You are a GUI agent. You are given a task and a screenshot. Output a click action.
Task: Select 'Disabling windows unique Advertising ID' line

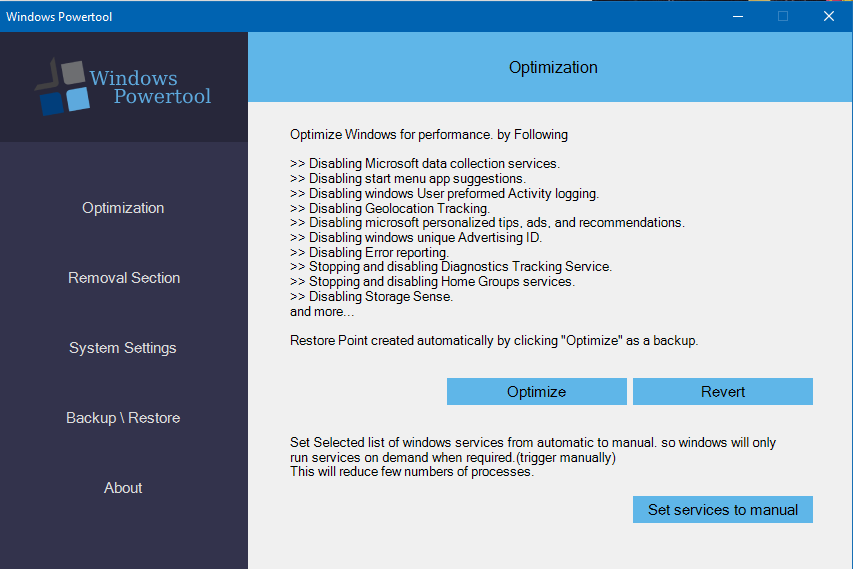coord(416,238)
